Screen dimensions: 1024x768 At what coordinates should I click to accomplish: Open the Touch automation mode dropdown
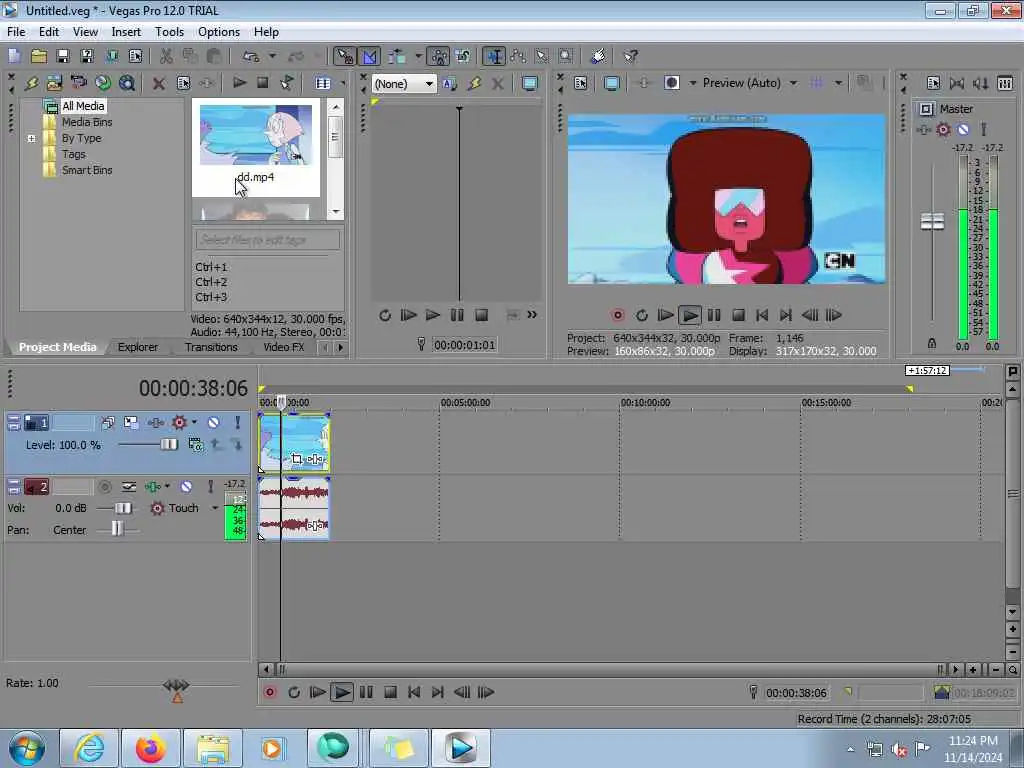(215, 507)
